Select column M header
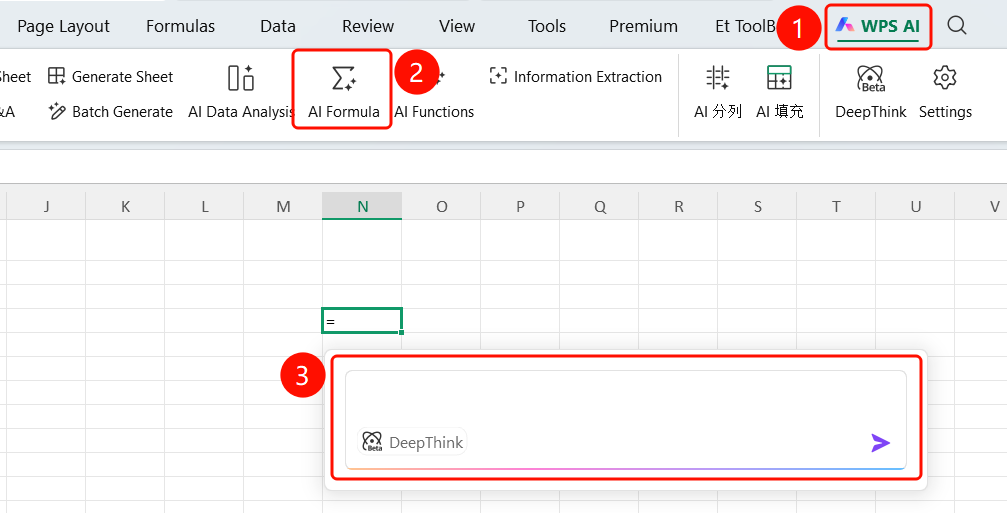Image resolution: width=1007 pixels, height=513 pixels. (x=283, y=206)
